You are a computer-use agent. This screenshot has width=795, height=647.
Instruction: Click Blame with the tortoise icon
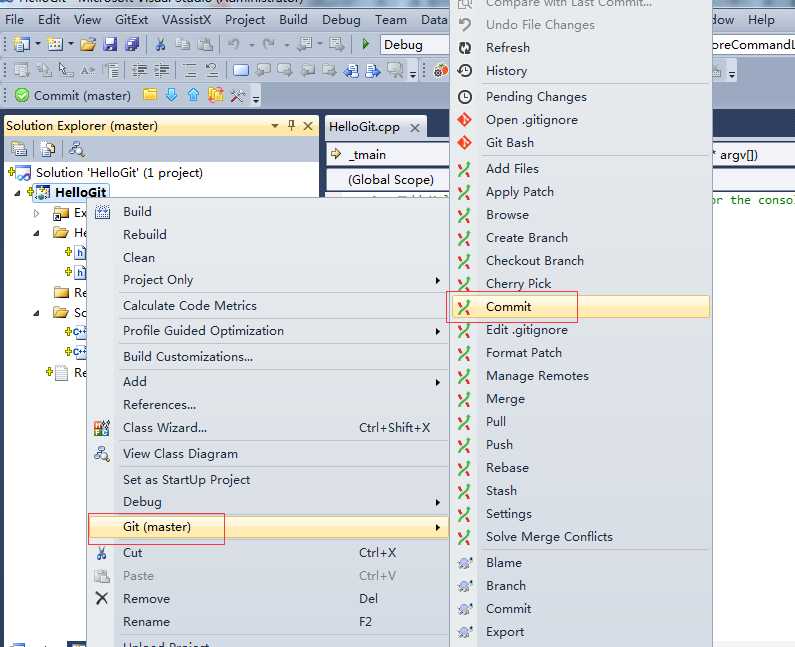(x=581, y=563)
